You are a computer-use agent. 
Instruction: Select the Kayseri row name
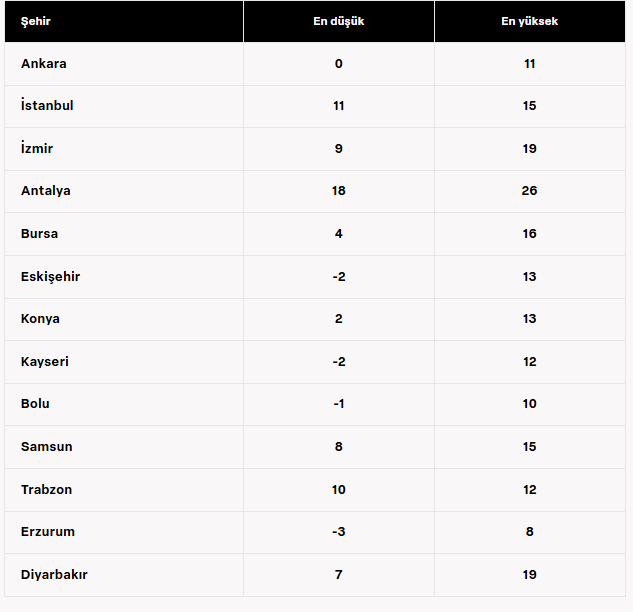(45, 362)
